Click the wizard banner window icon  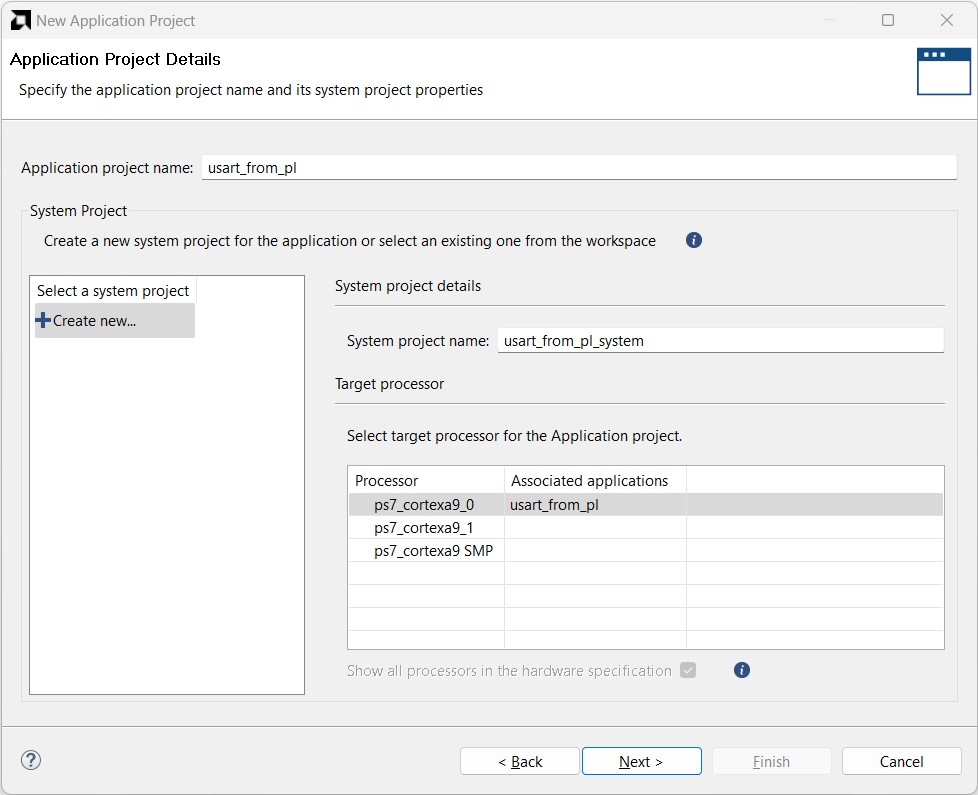(x=944, y=72)
